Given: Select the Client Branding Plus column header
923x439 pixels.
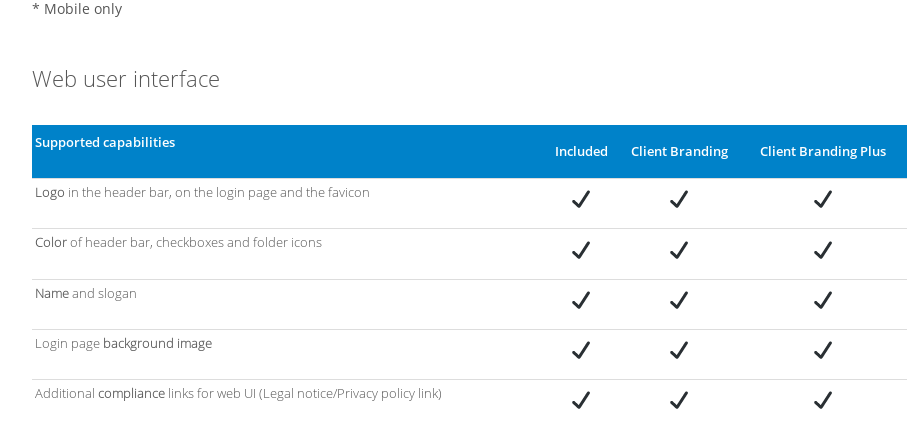Looking at the screenshot, I should 823,152.
